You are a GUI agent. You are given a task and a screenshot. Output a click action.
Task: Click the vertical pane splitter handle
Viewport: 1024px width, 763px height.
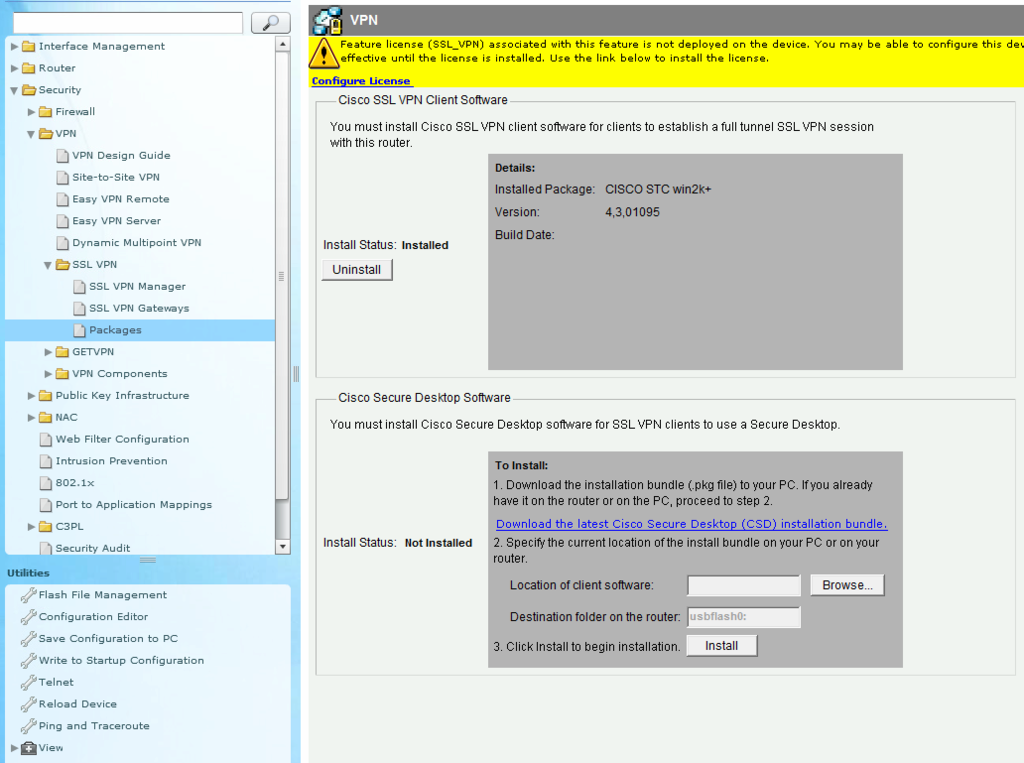tap(296, 374)
